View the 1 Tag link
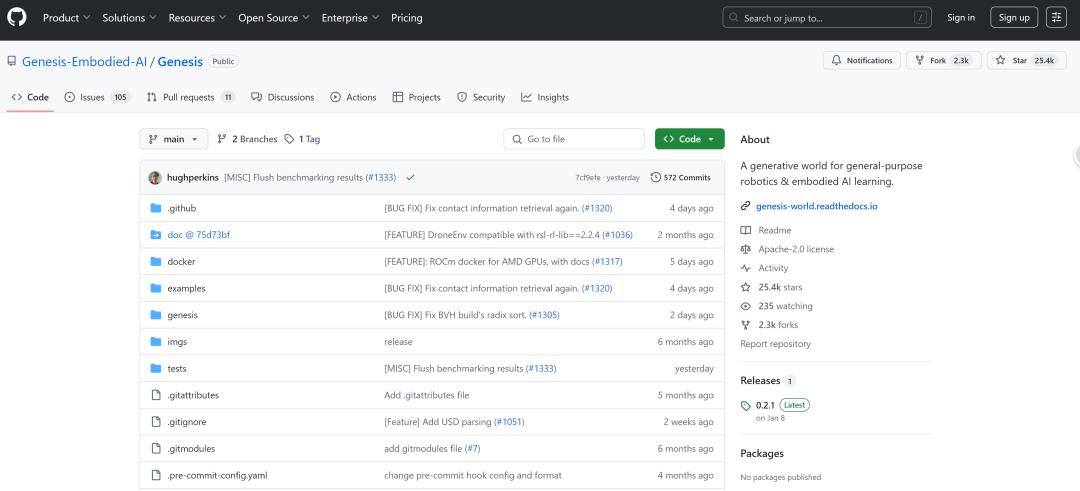Viewport: 1080px width, 491px height. [302, 139]
